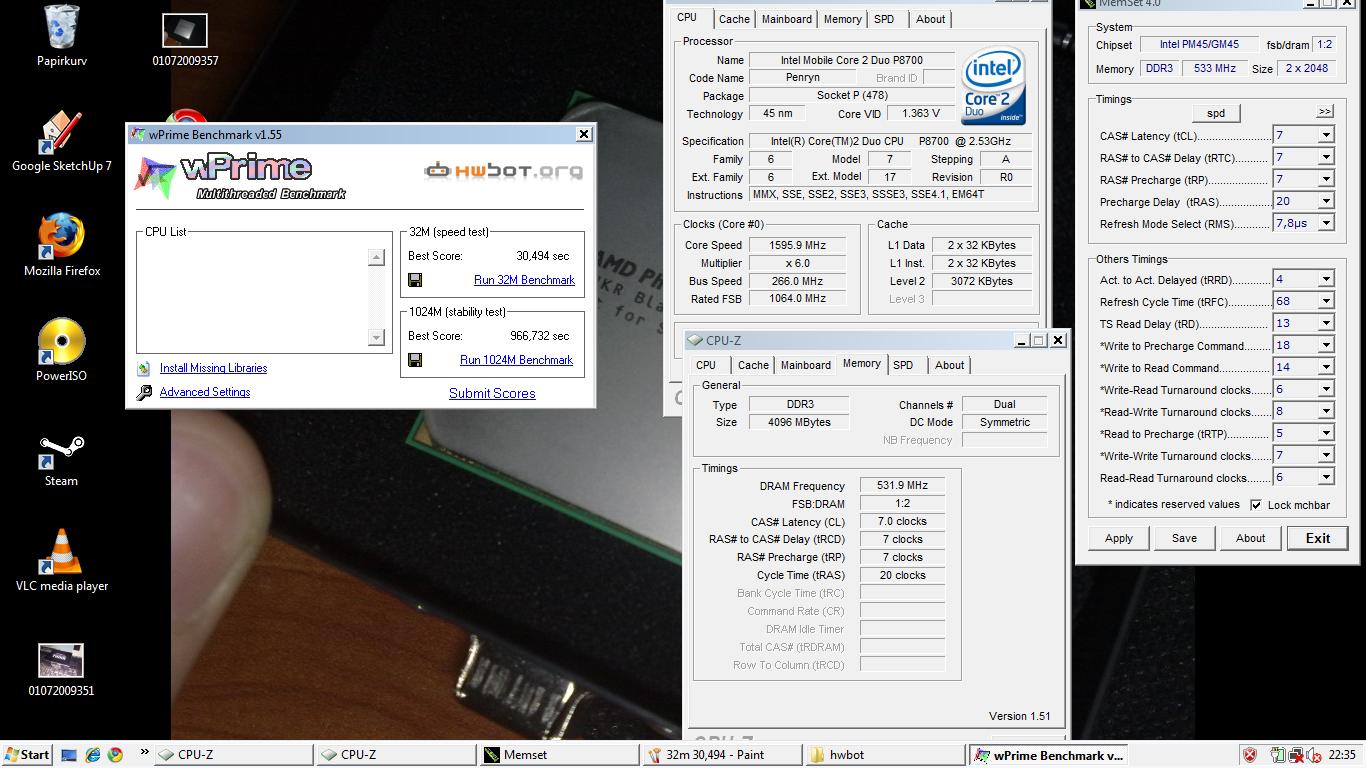Viewport: 1366px width, 768px height.
Task: Click Submit Scores link
Action: click(x=492, y=393)
